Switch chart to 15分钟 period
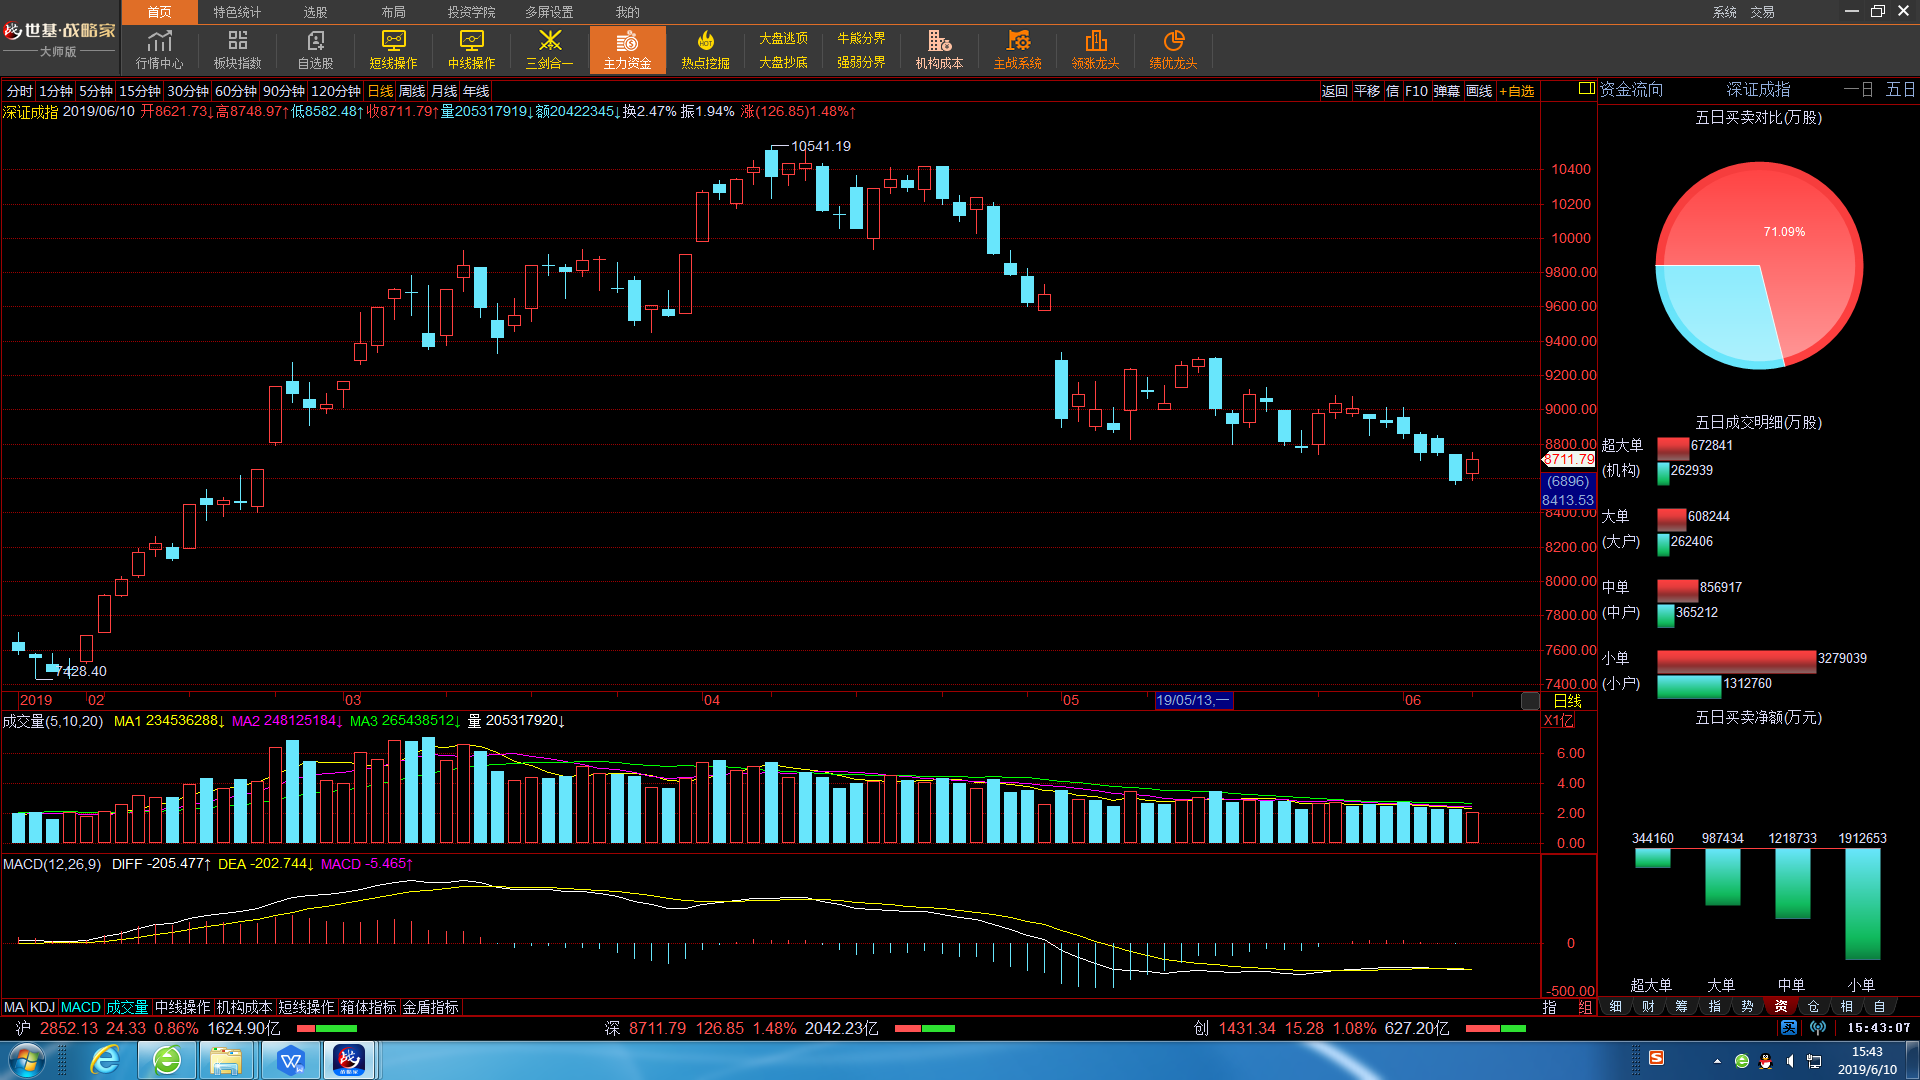 (140, 91)
